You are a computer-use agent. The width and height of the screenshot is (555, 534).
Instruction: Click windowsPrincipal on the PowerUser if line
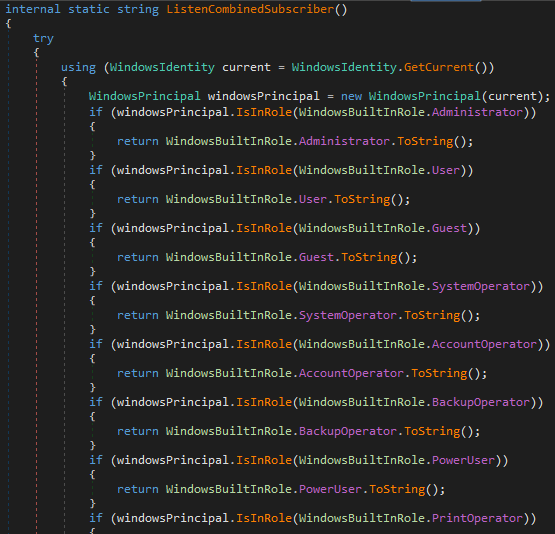tap(173, 461)
